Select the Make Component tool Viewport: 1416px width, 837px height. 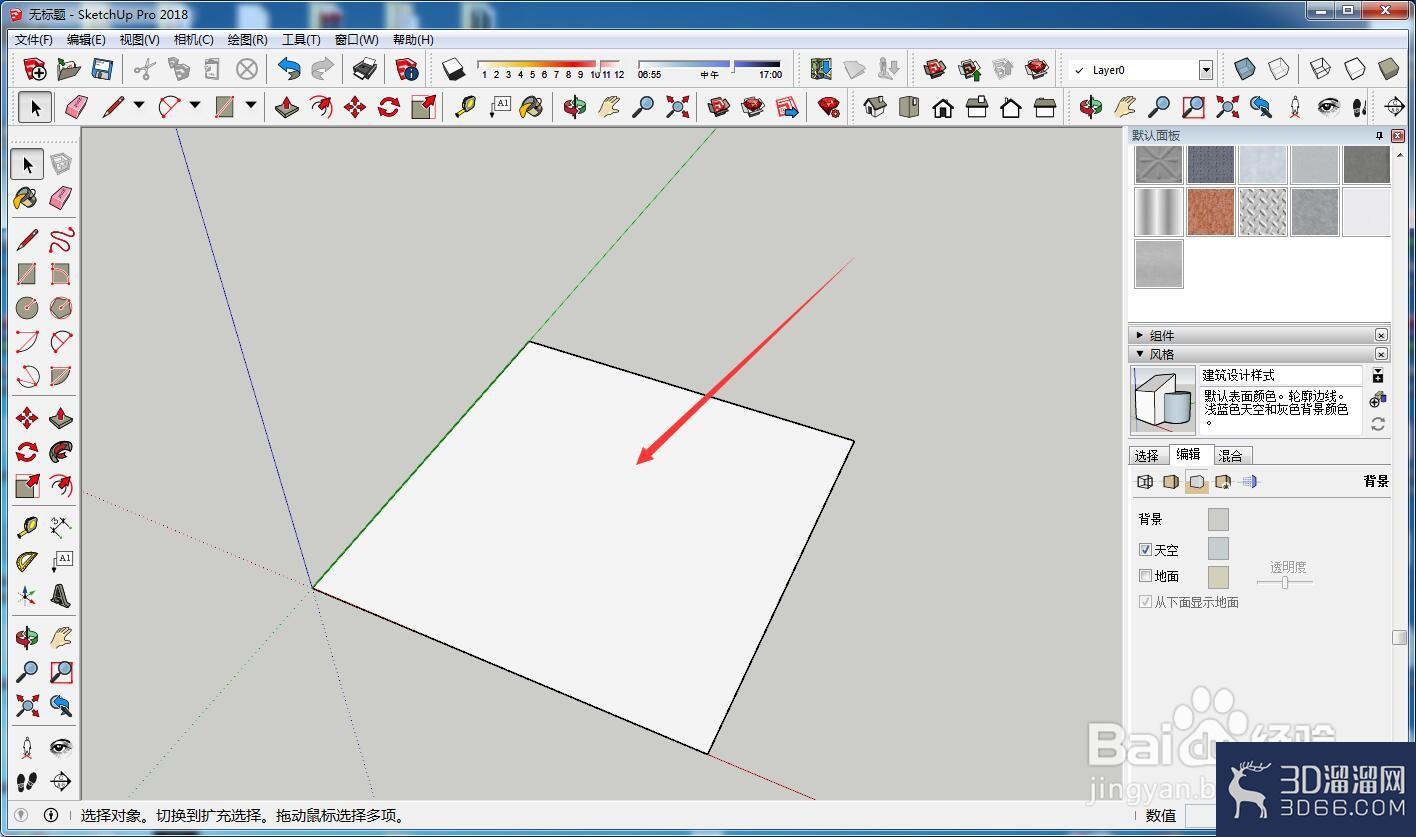(61, 164)
